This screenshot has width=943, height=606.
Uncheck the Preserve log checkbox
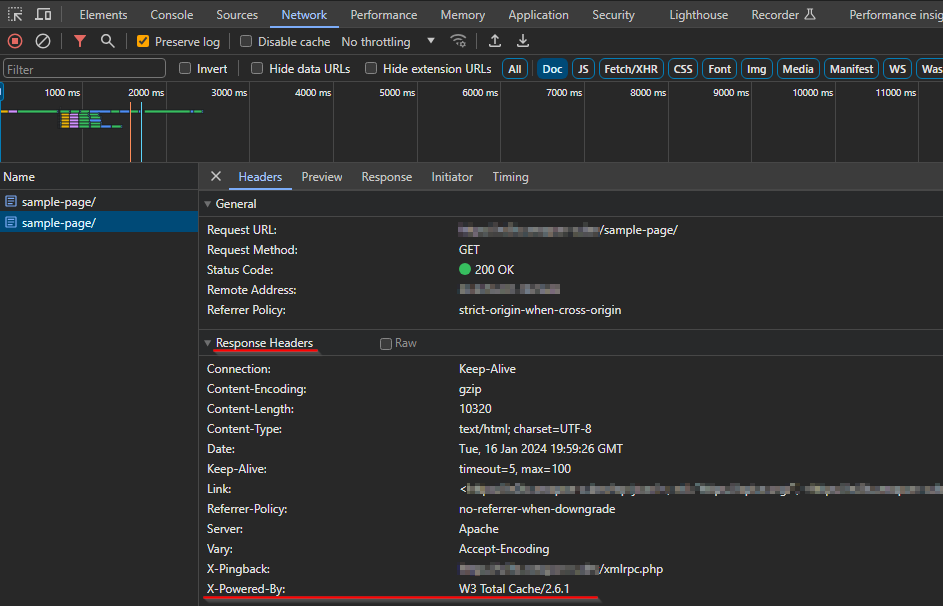[143, 41]
